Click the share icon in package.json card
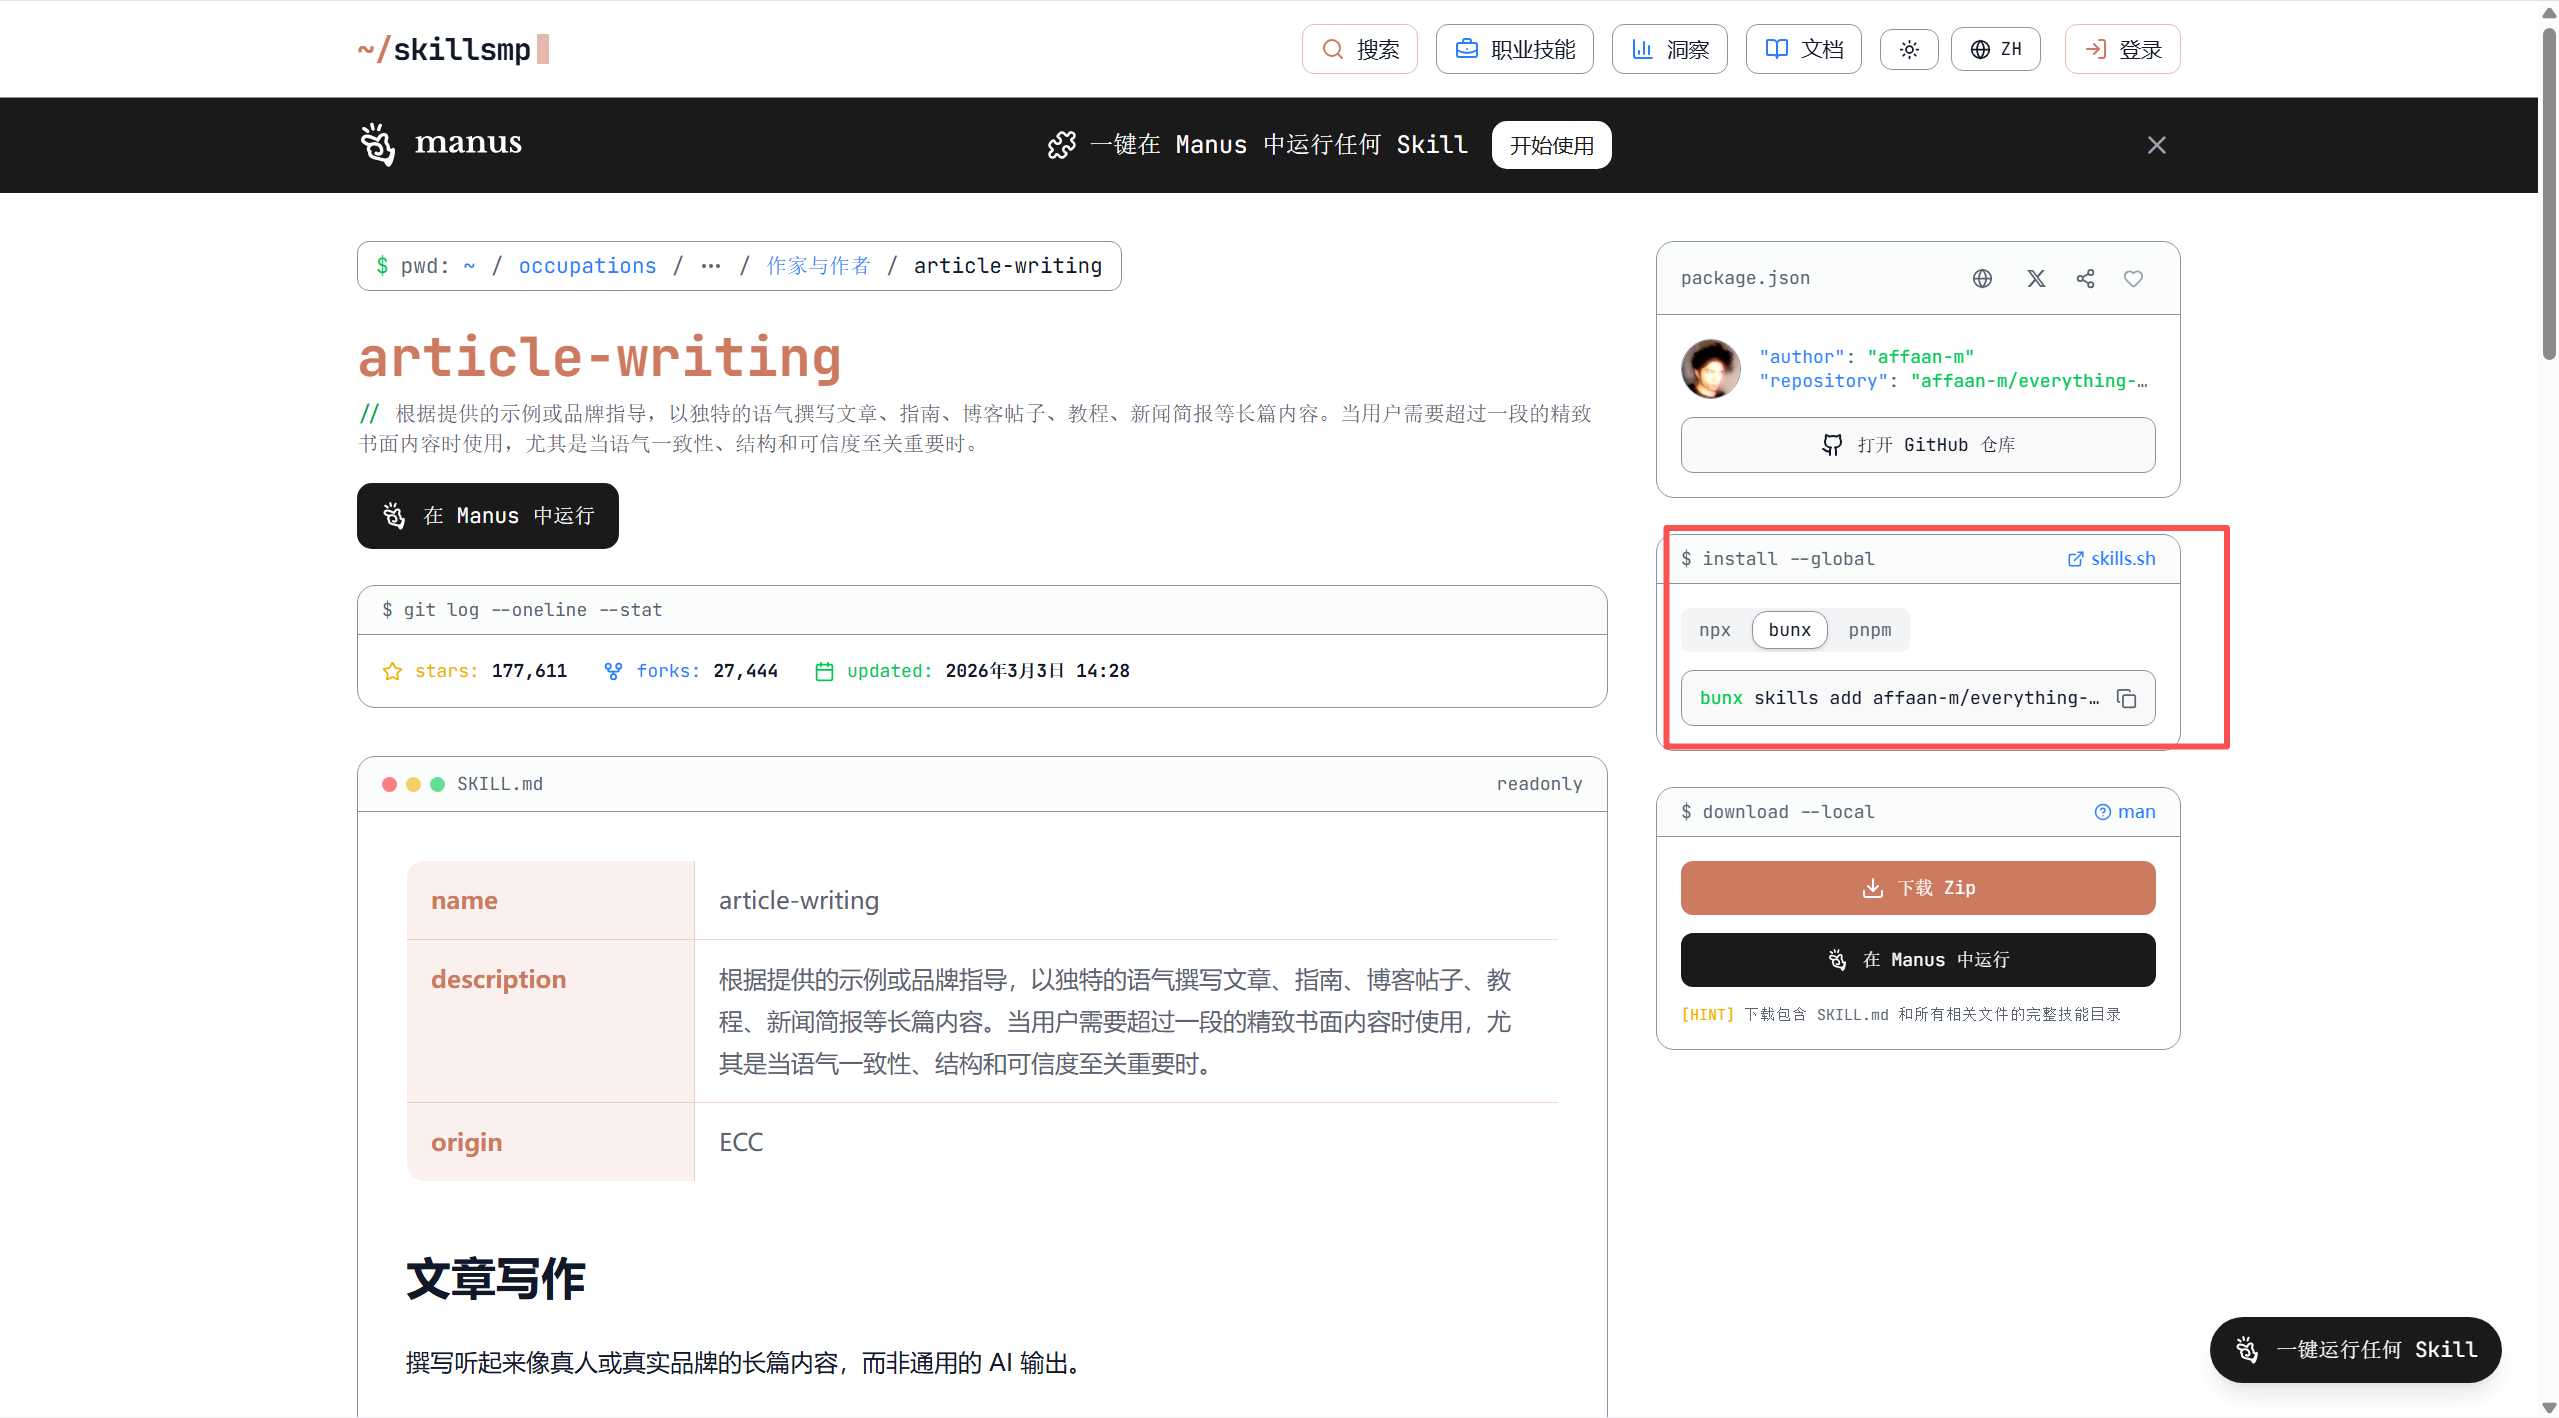The width and height of the screenshot is (2559, 1418). [x=2085, y=279]
